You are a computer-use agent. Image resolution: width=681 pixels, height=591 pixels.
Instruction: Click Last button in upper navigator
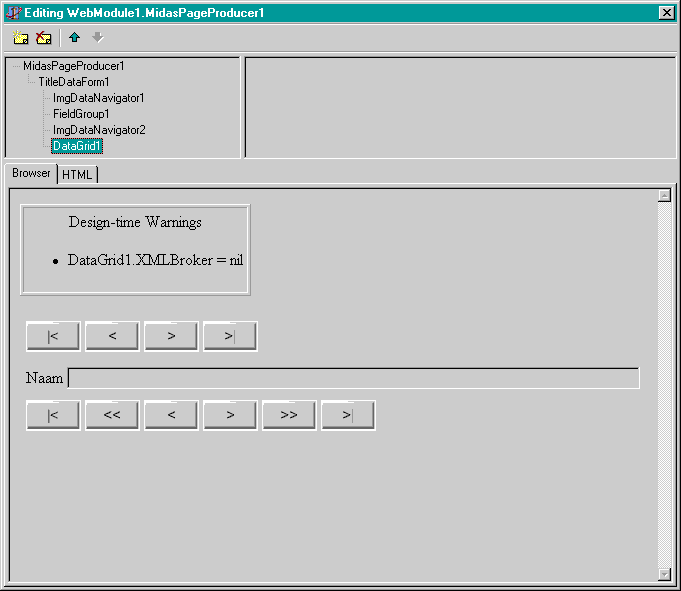click(x=230, y=336)
